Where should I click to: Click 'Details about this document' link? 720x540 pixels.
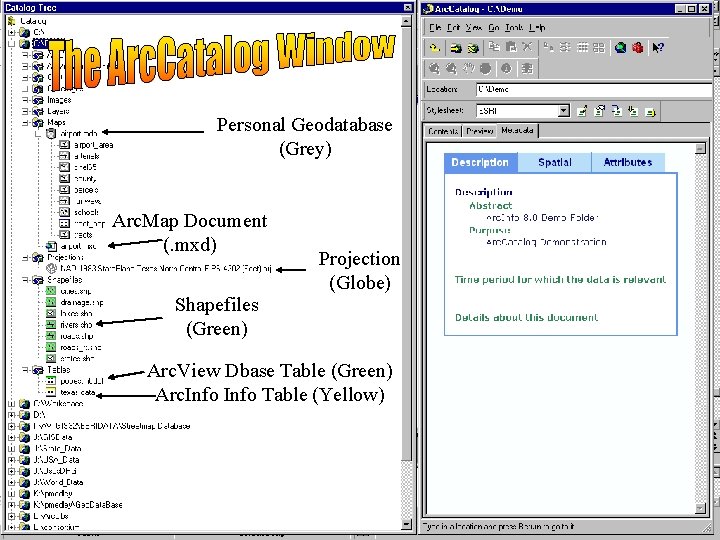pyautogui.click(x=526, y=317)
